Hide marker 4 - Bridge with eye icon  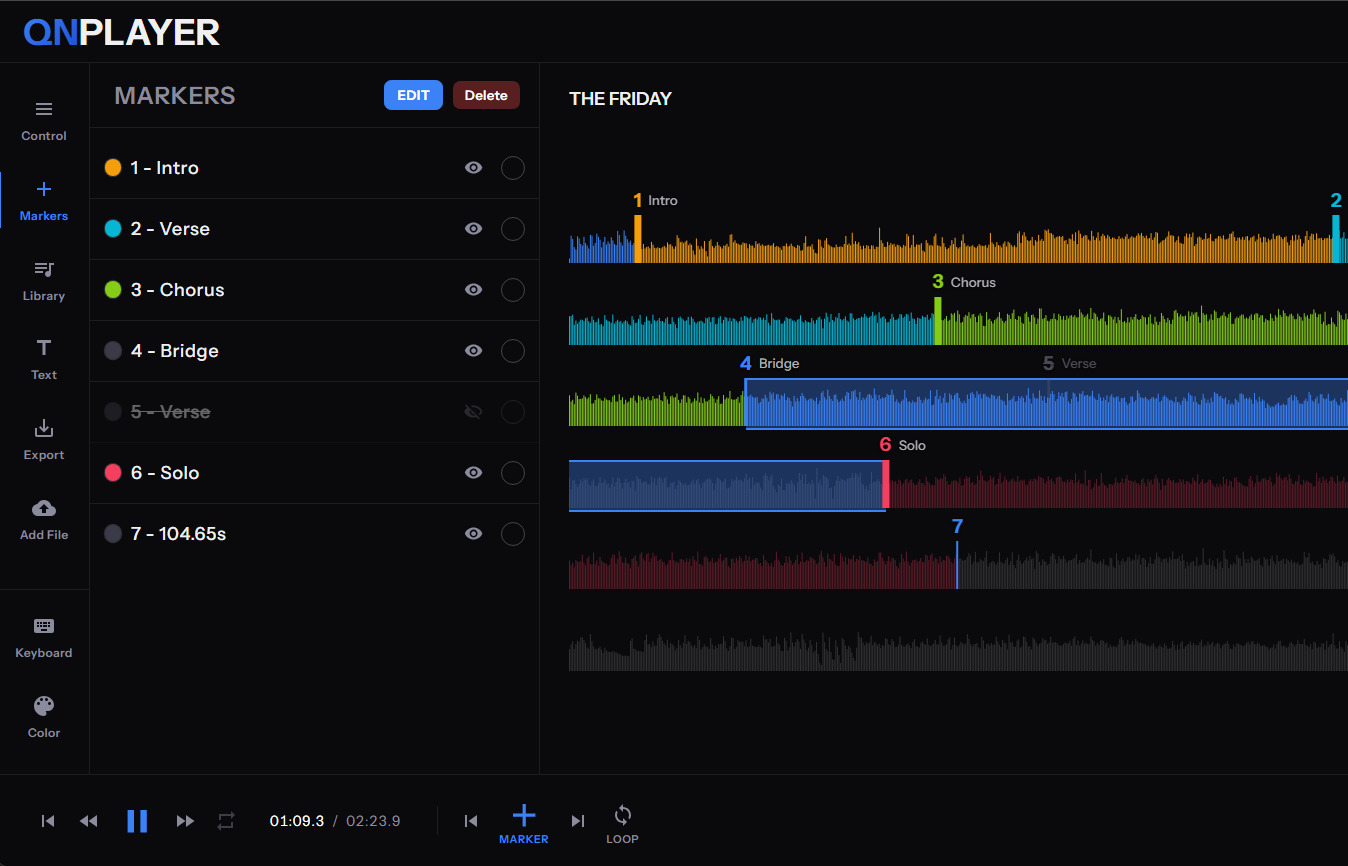474,351
